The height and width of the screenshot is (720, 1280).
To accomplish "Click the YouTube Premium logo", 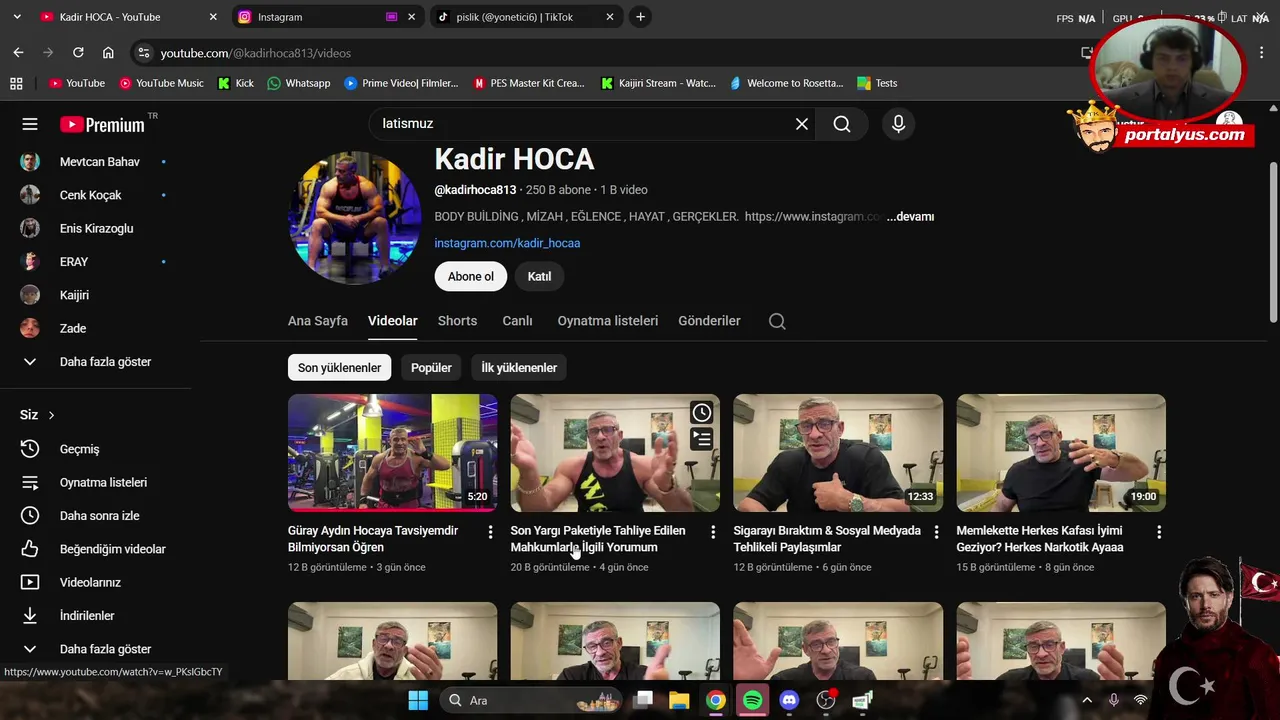I will 102,124.
